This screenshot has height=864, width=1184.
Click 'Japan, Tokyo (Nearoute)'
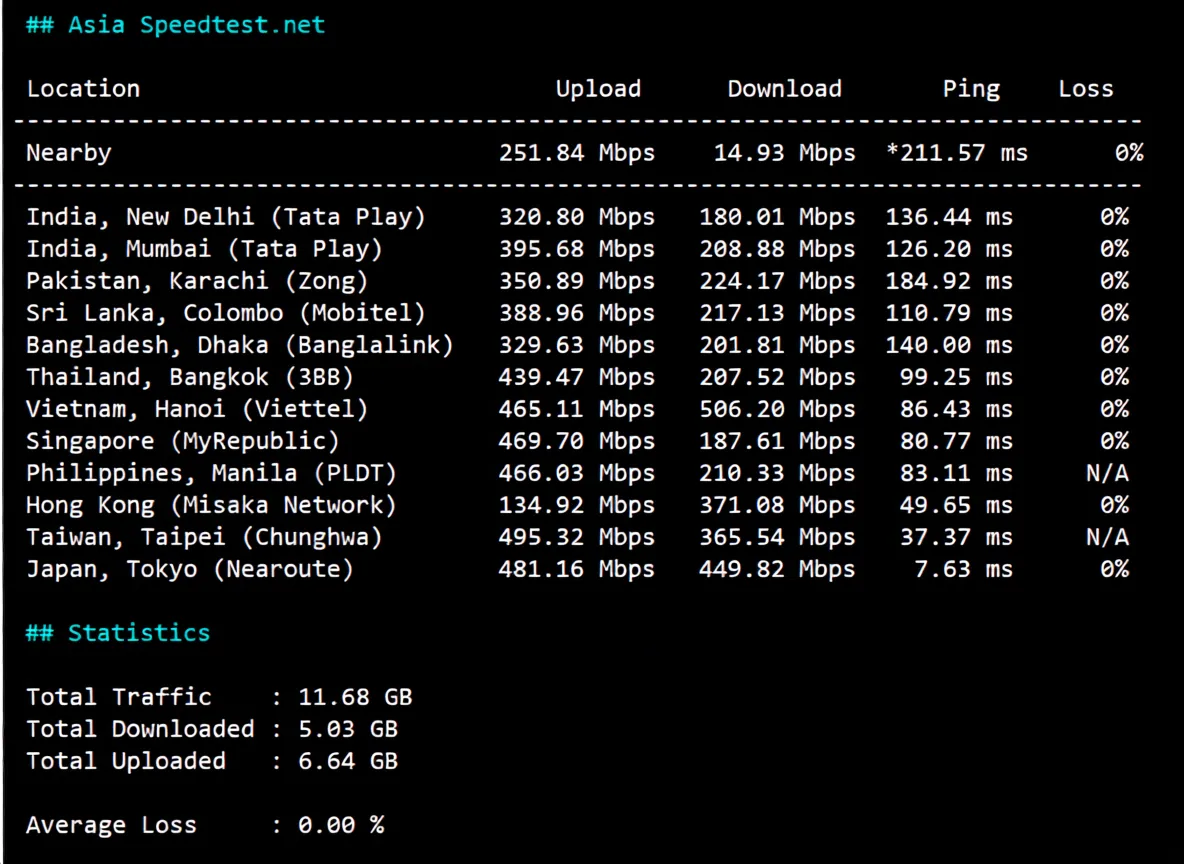coord(190,569)
